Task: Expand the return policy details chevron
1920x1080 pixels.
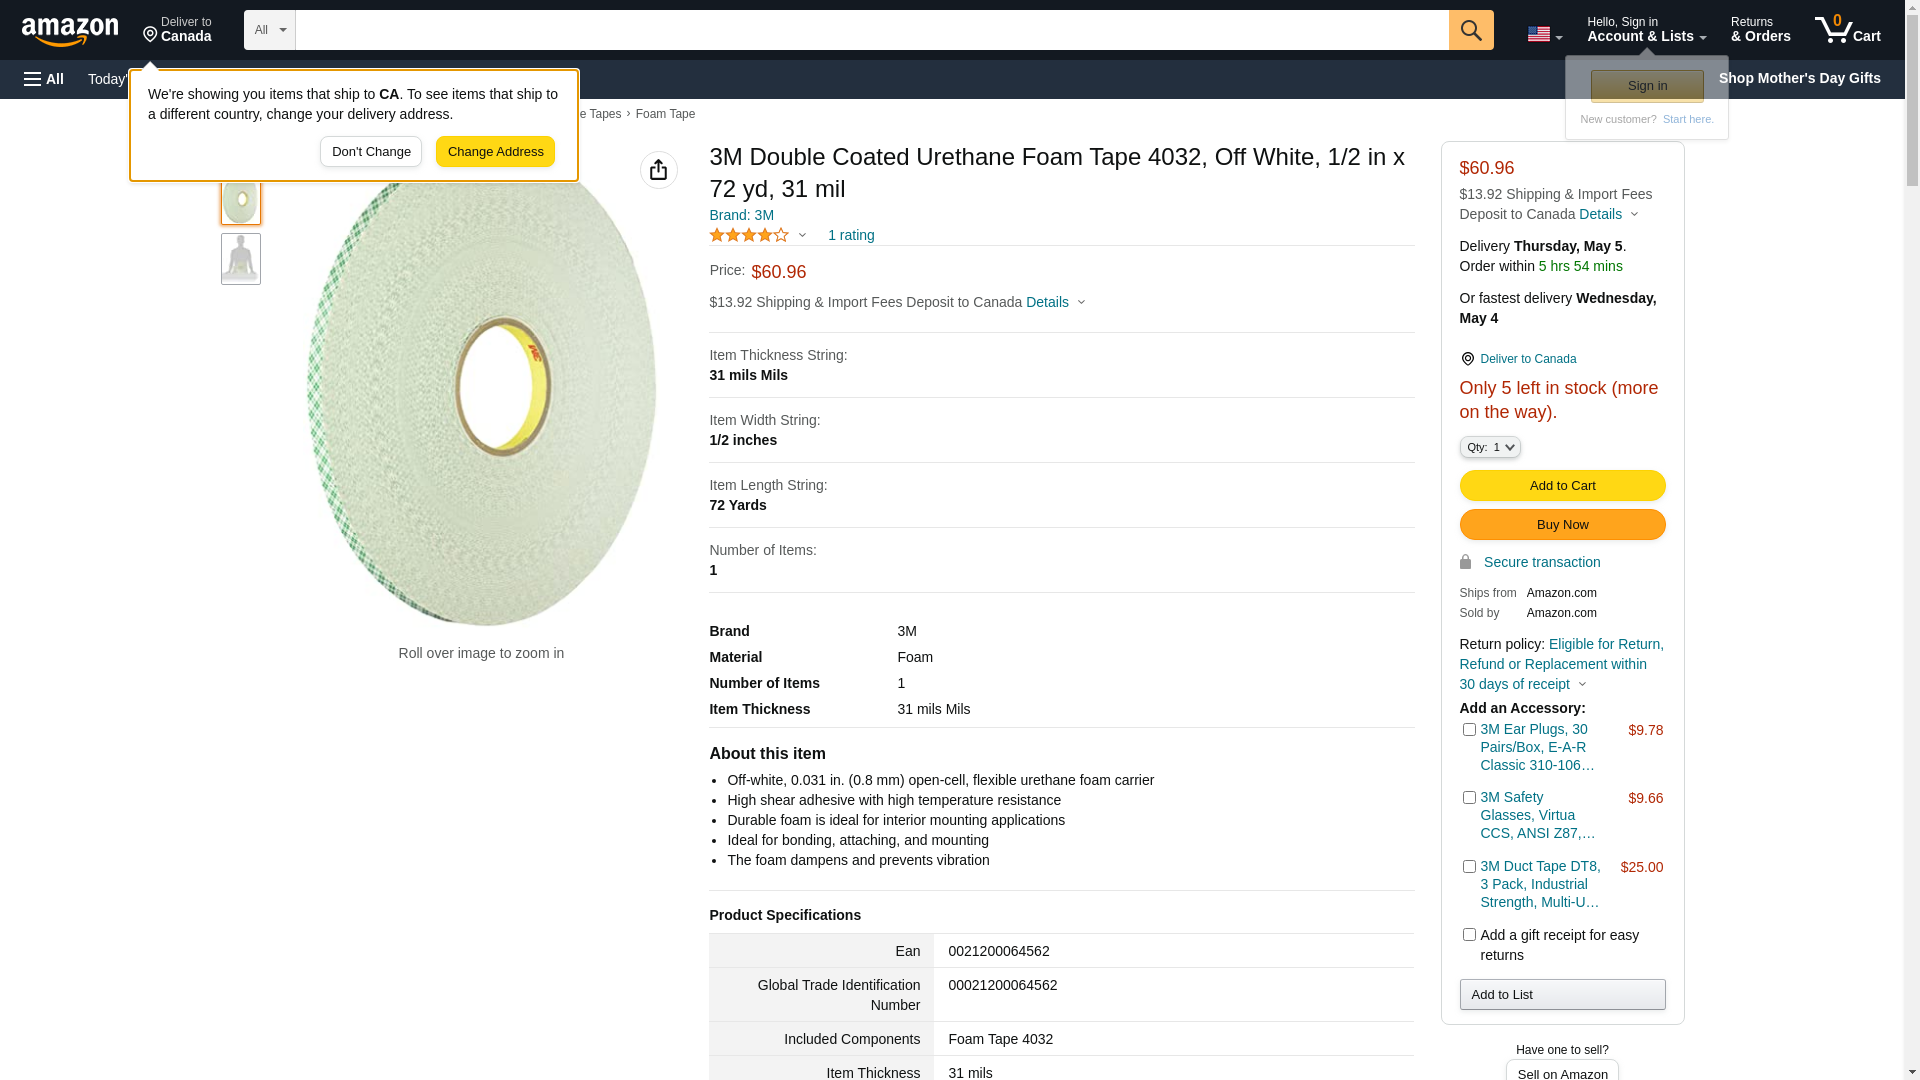Action: point(1582,685)
